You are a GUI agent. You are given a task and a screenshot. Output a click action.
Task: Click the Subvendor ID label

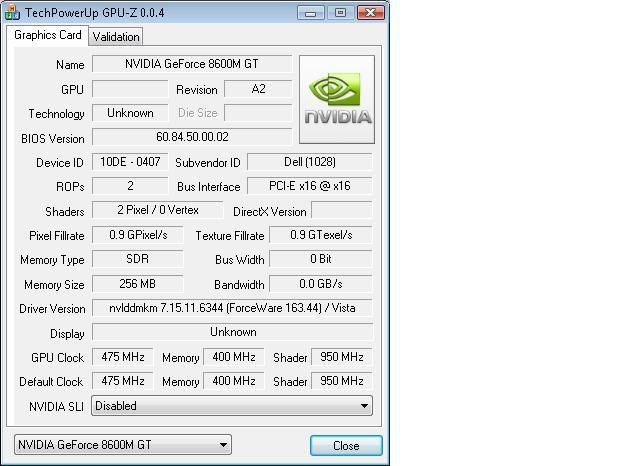point(208,163)
